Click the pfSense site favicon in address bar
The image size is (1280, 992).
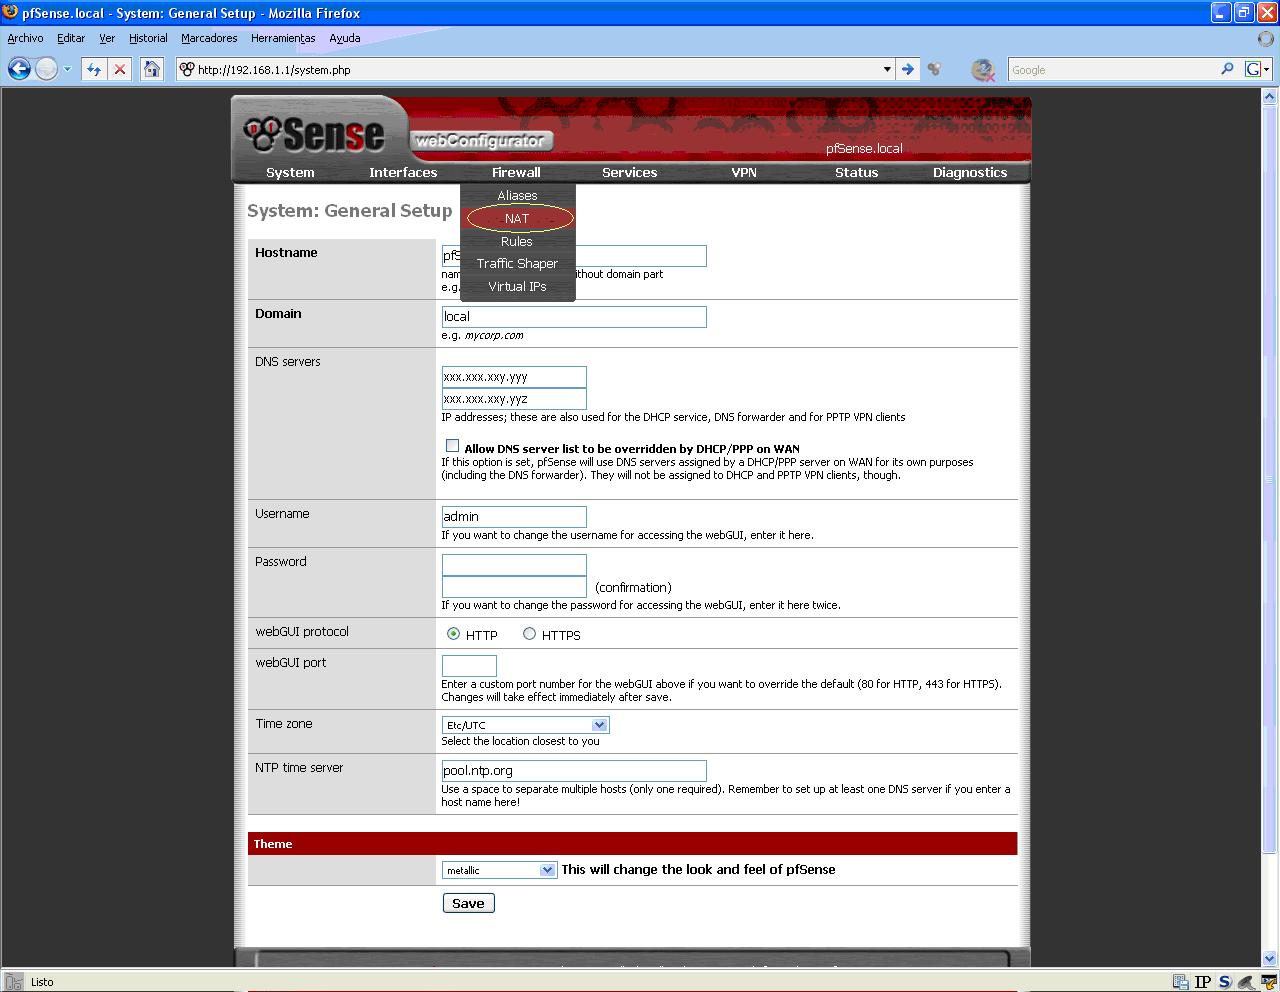coord(186,69)
